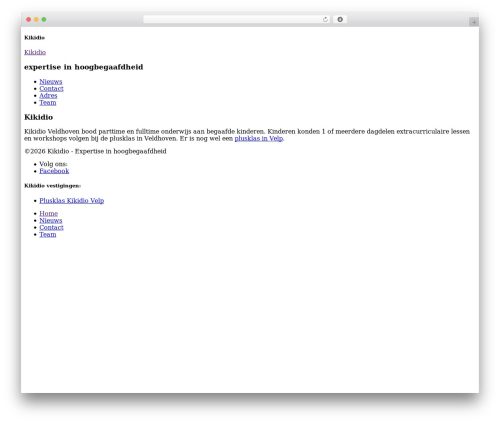Follow the 'plusklas in Velp' link
The height and width of the screenshot is (423, 500).
[x=259, y=138]
